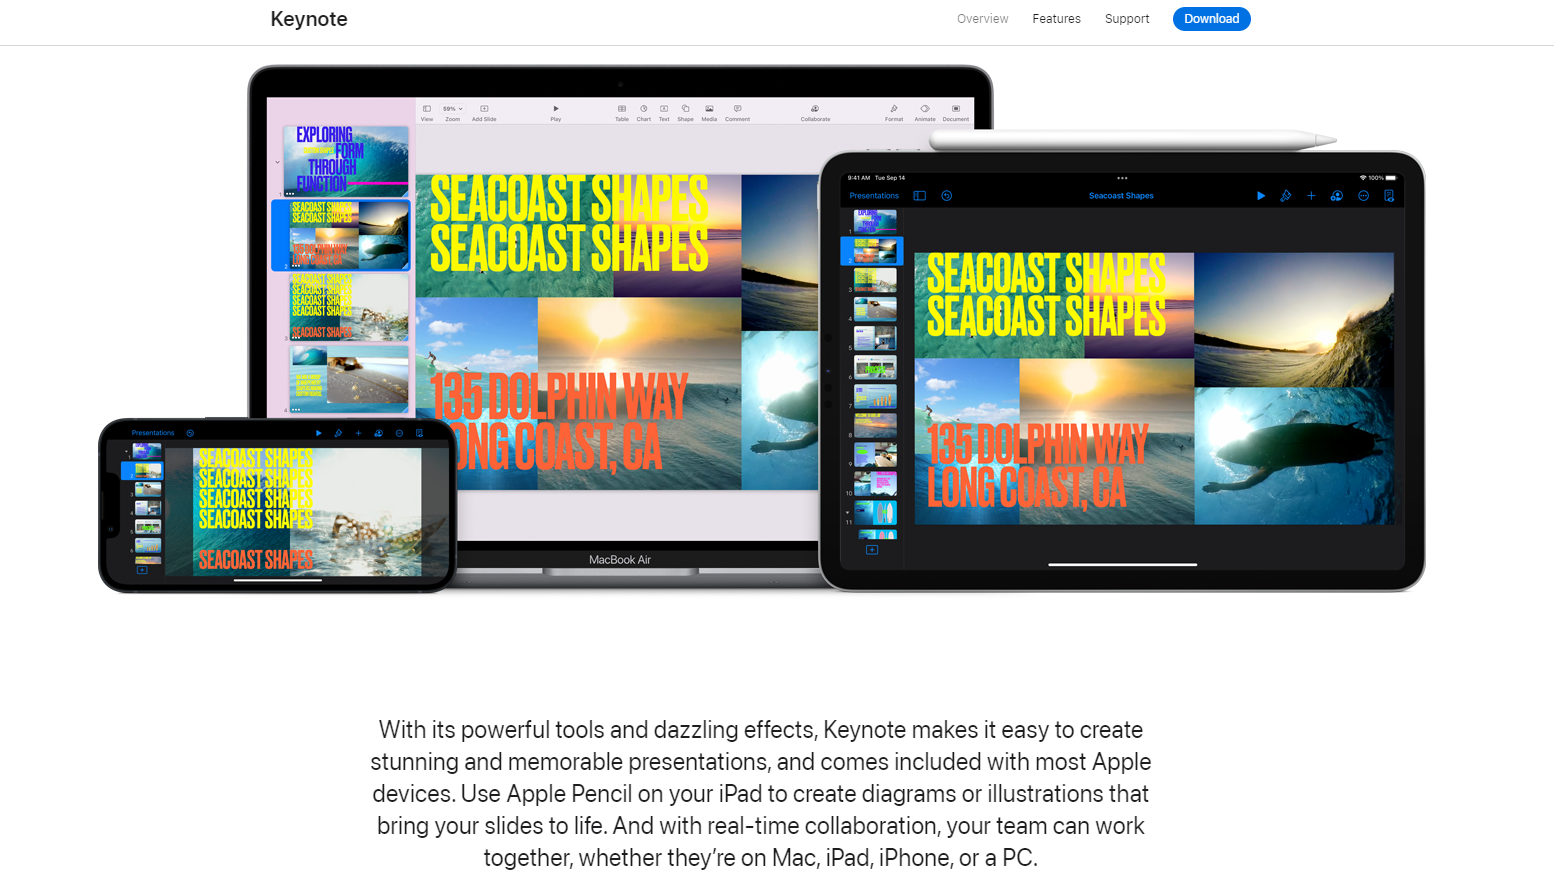Click the Media icon in MacBook toolbar
This screenshot has height=884, width=1554.
[709, 109]
